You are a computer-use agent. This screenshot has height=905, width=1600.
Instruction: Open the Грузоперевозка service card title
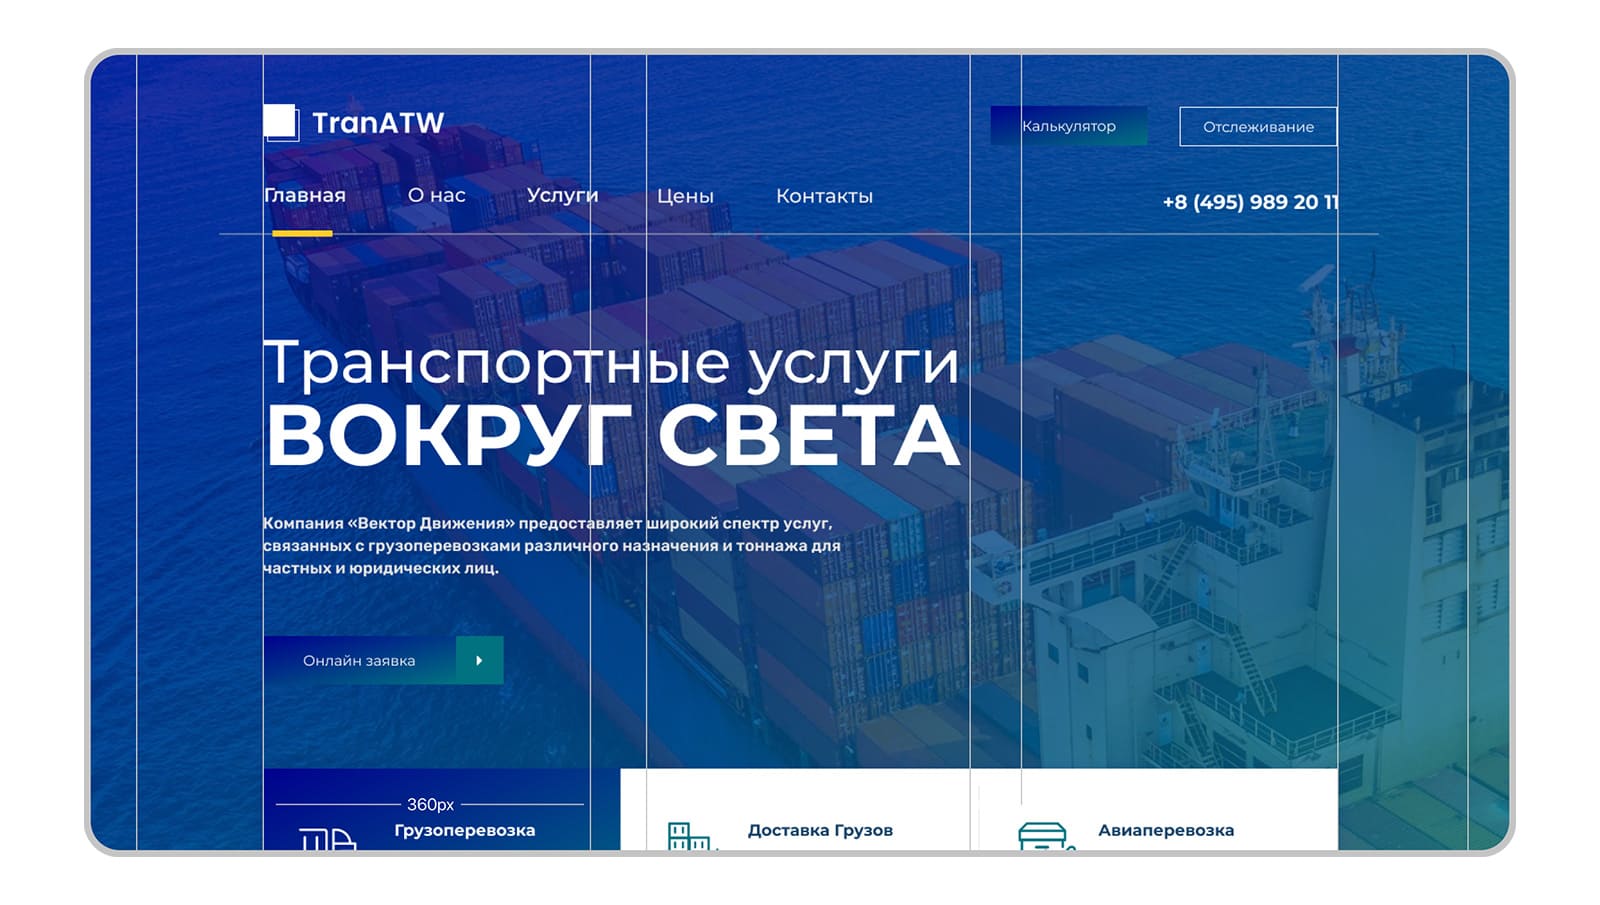pyautogui.click(x=464, y=830)
